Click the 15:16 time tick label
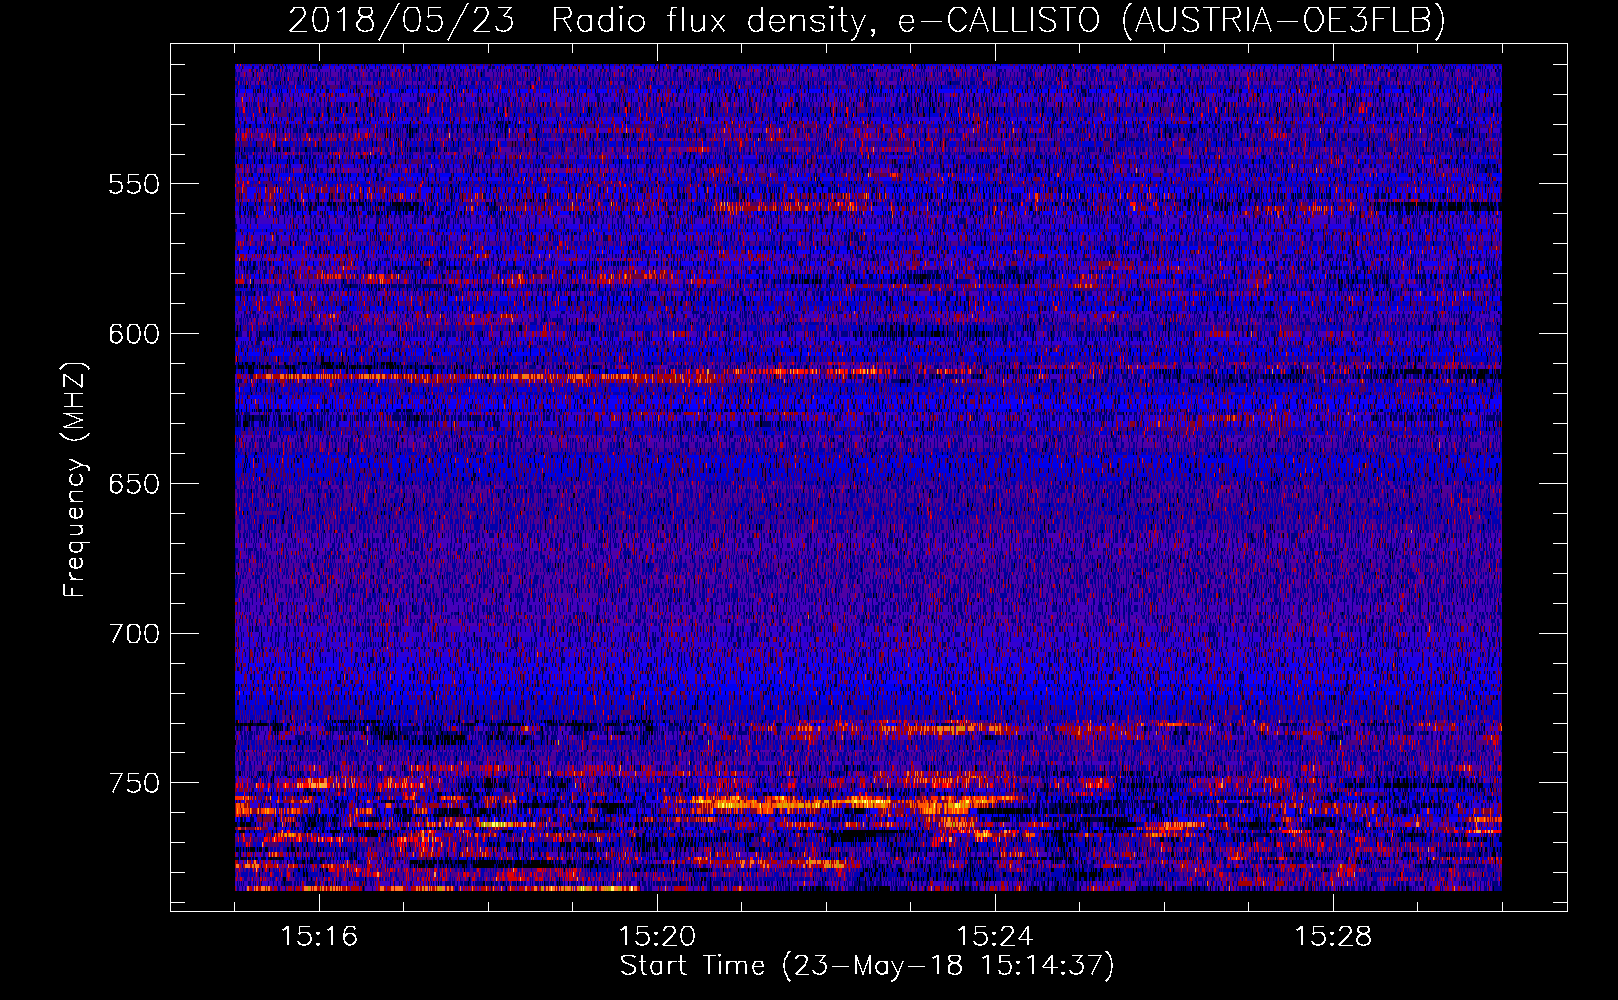Image resolution: width=1618 pixels, height=1000 pixels. [319, 936]
